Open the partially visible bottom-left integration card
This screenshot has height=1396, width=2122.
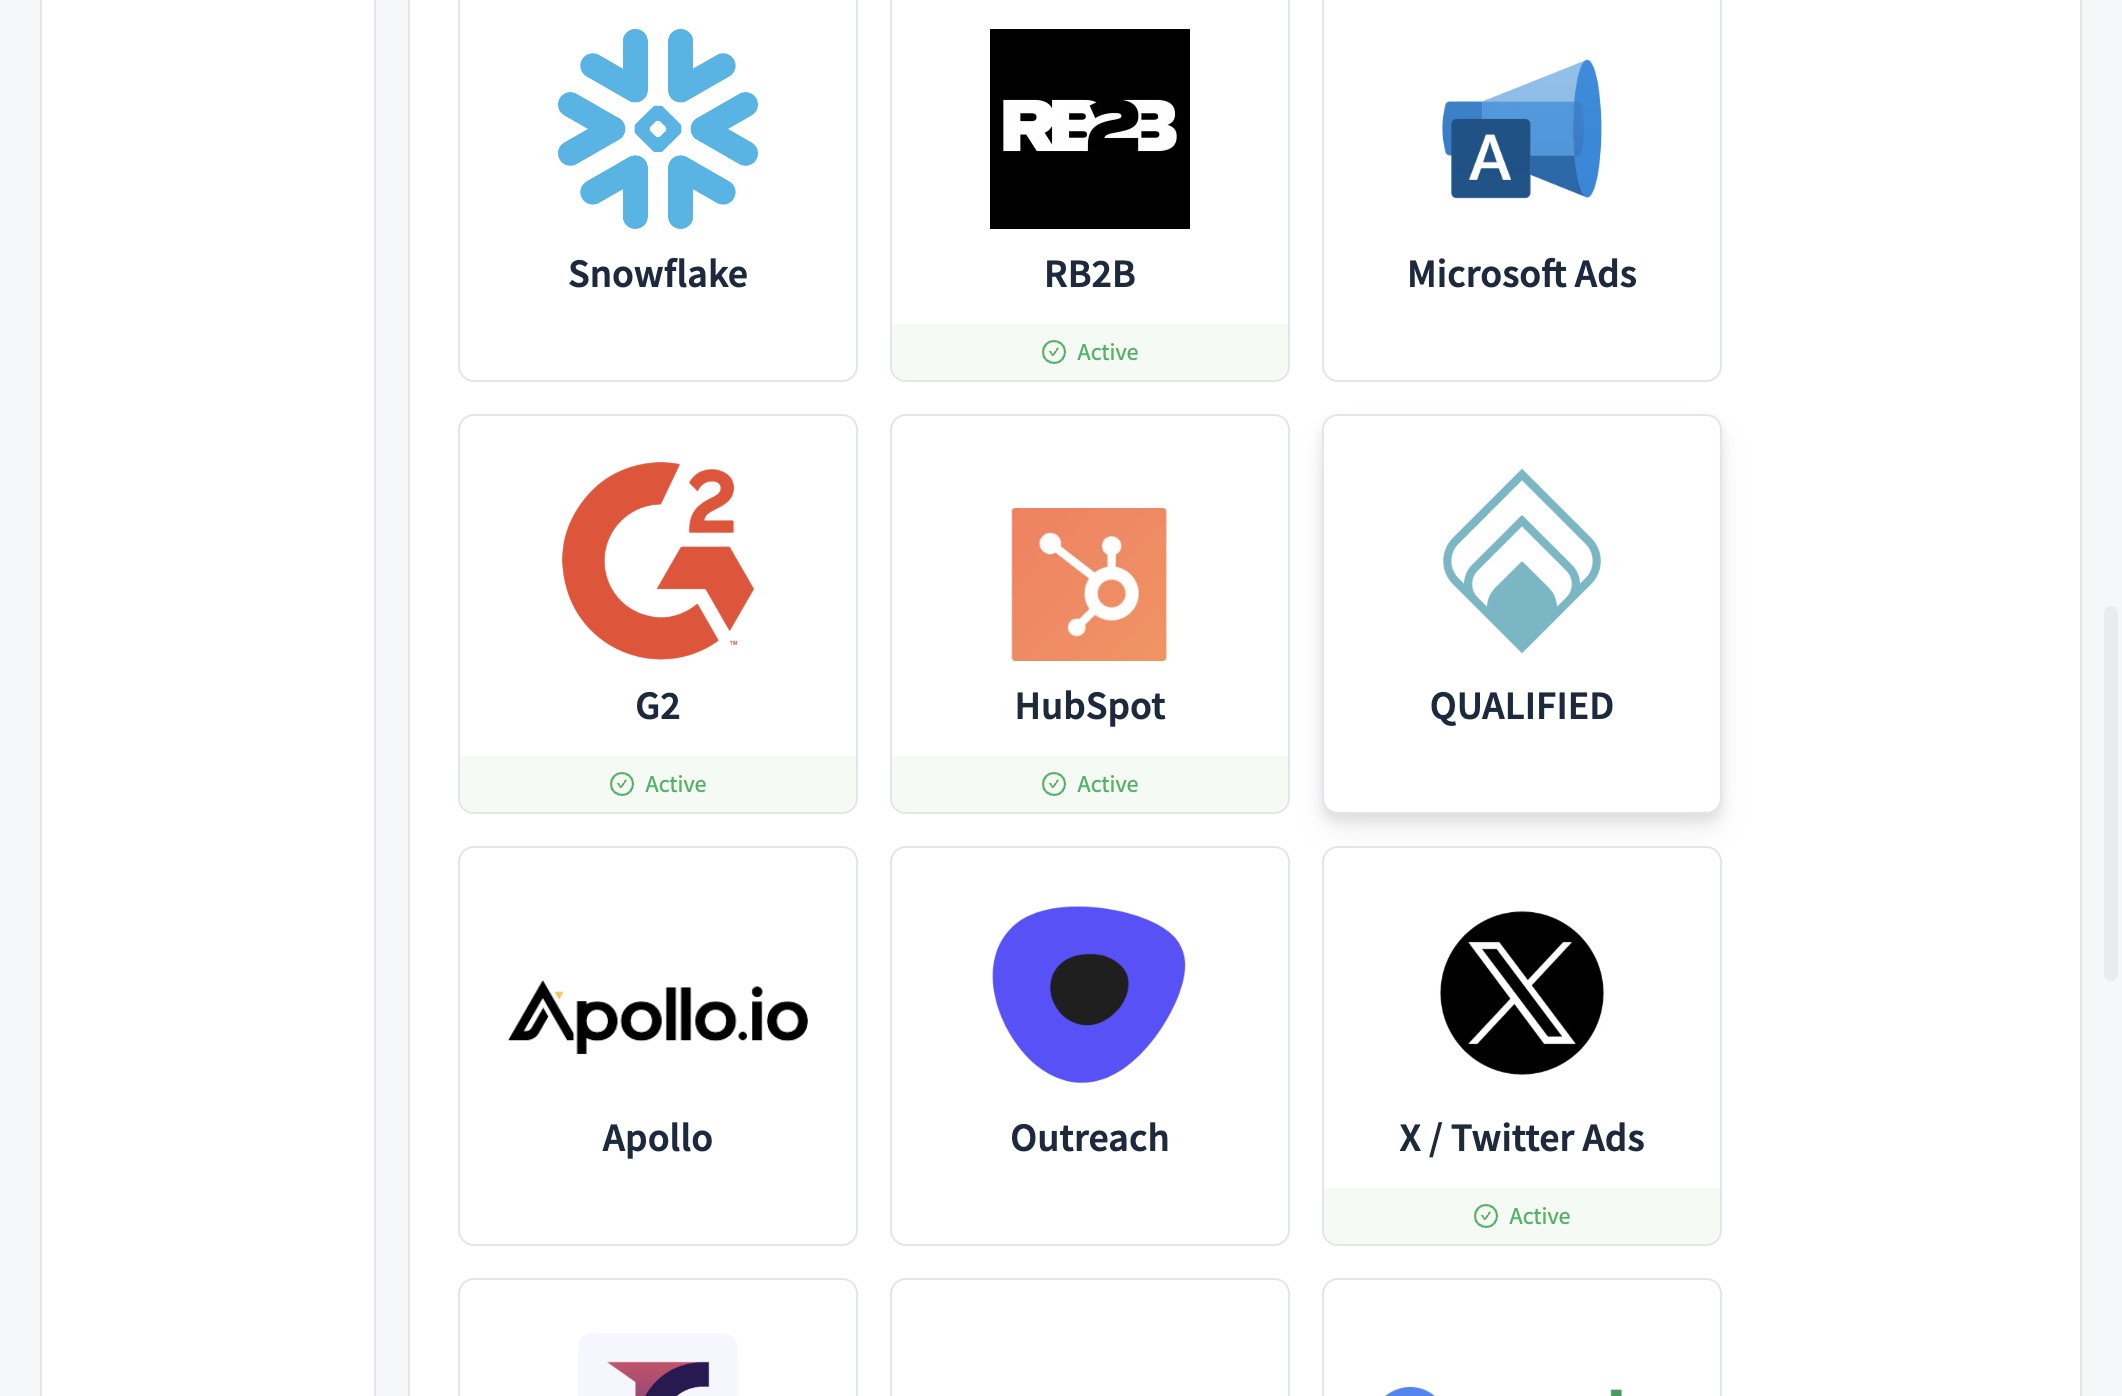click(657, 1338)
